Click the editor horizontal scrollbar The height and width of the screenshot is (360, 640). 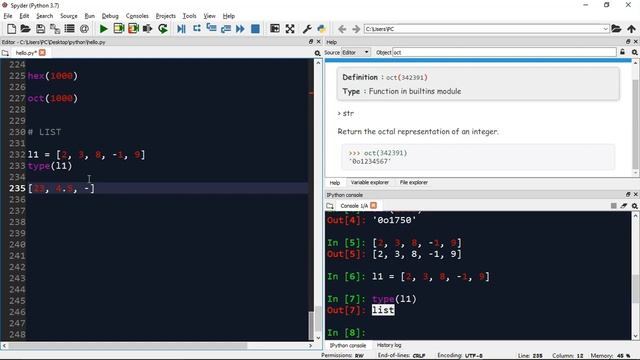[128, 346]
